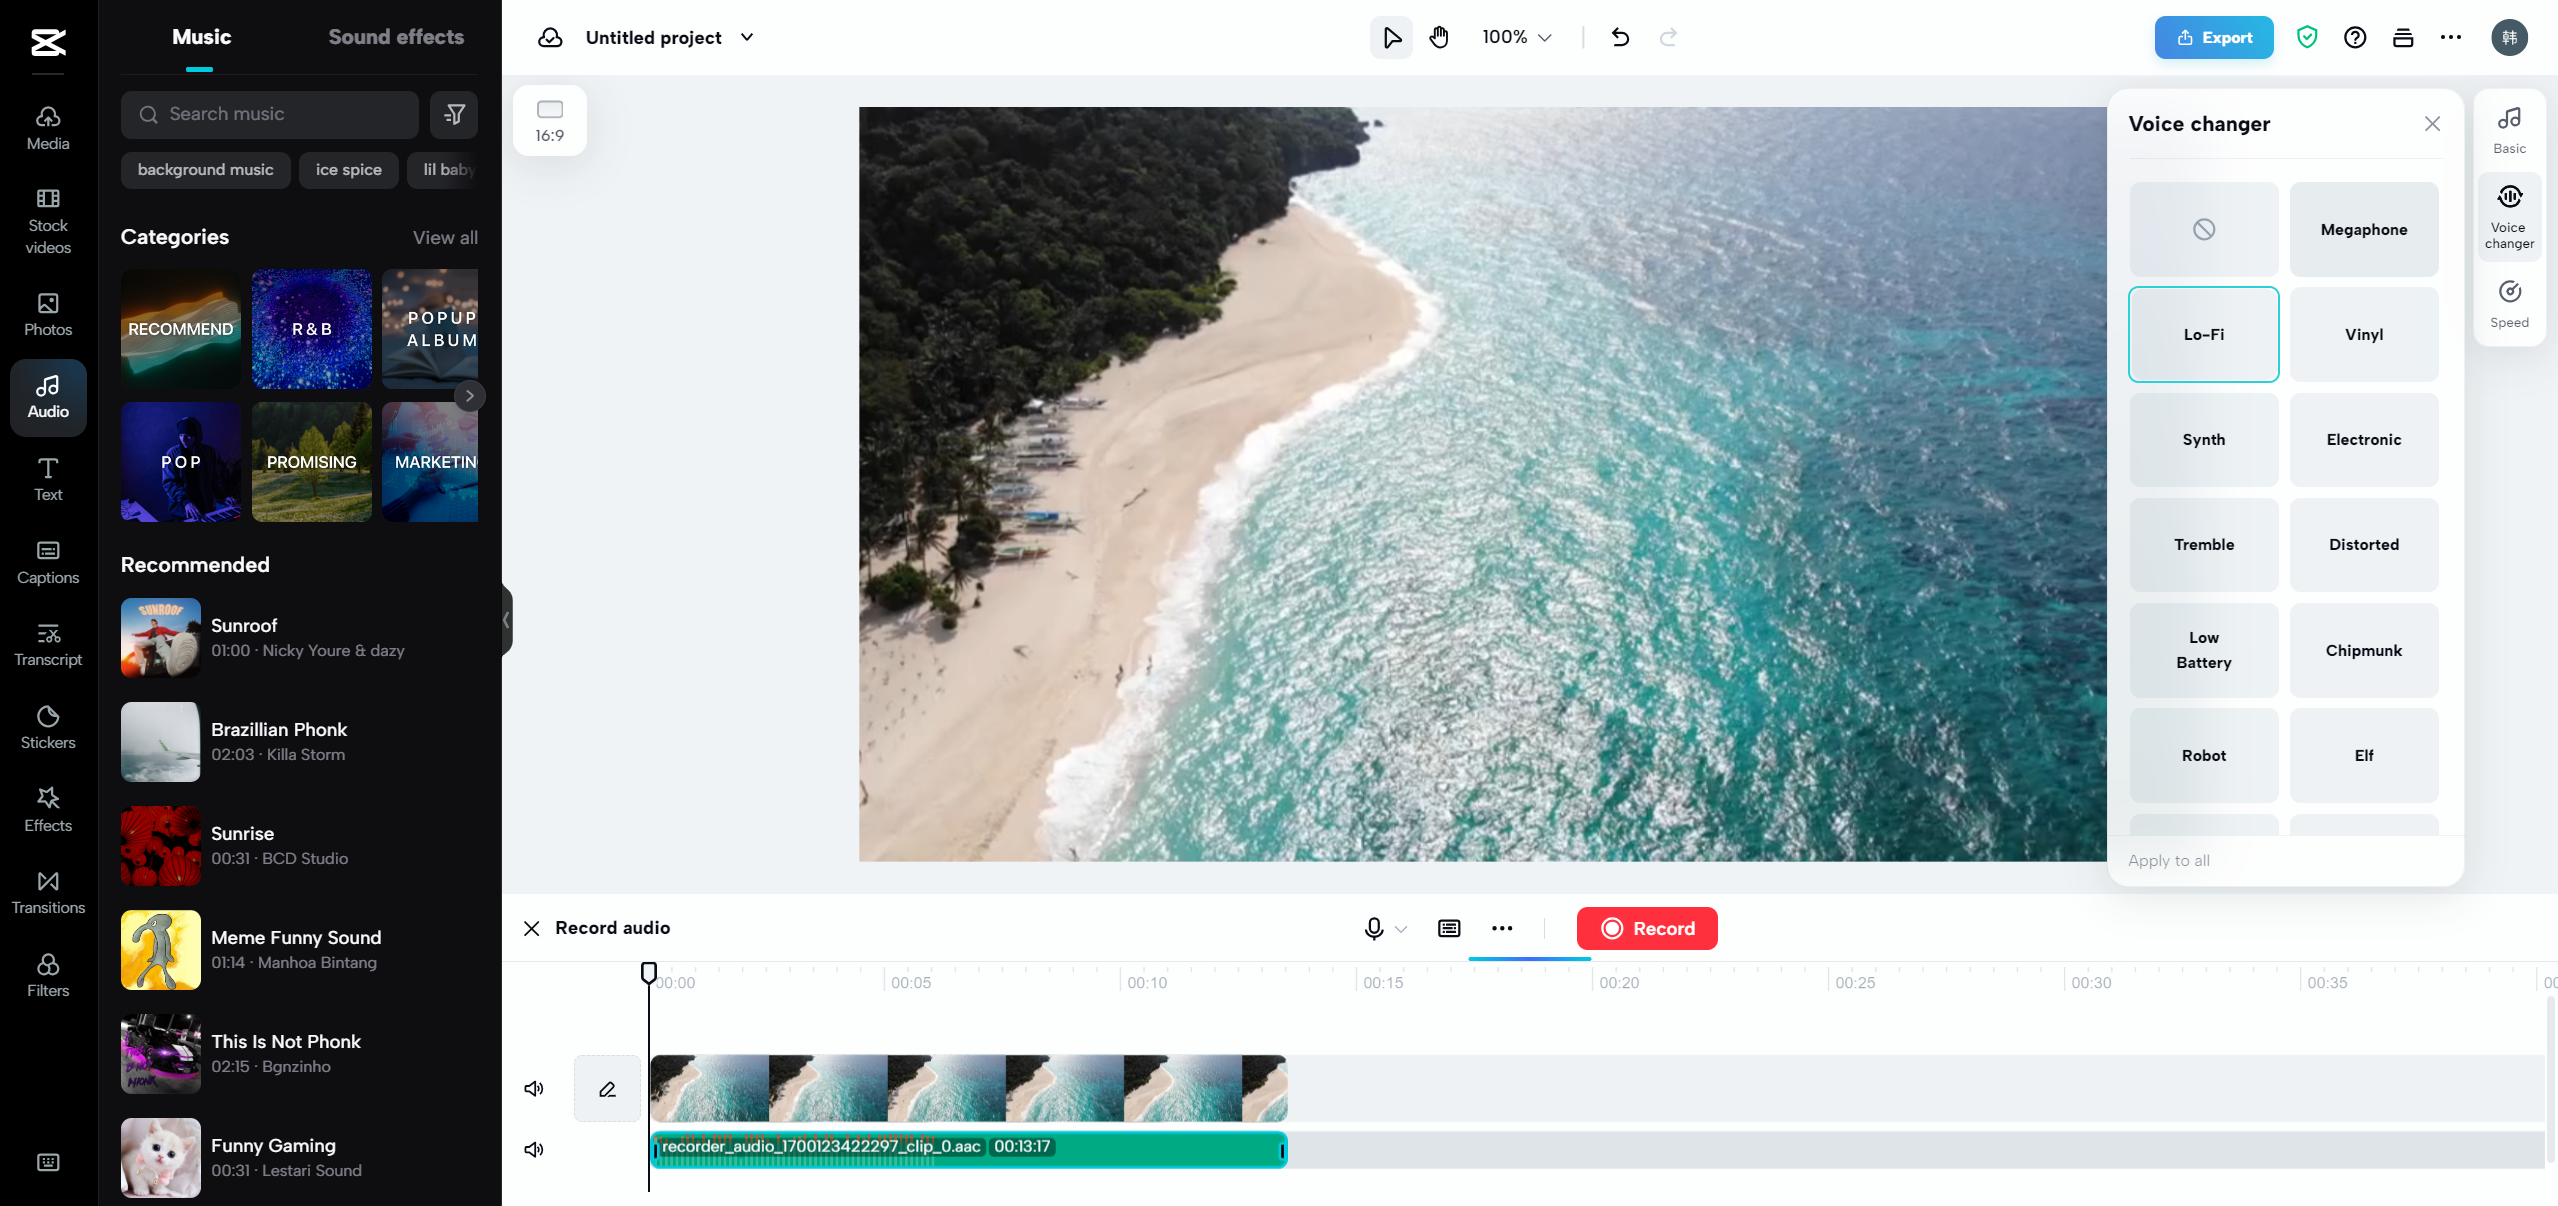Screen dimensions: 2558x1206
Task: Select the Transitions sidebar icon
Action: pos(47,891)
